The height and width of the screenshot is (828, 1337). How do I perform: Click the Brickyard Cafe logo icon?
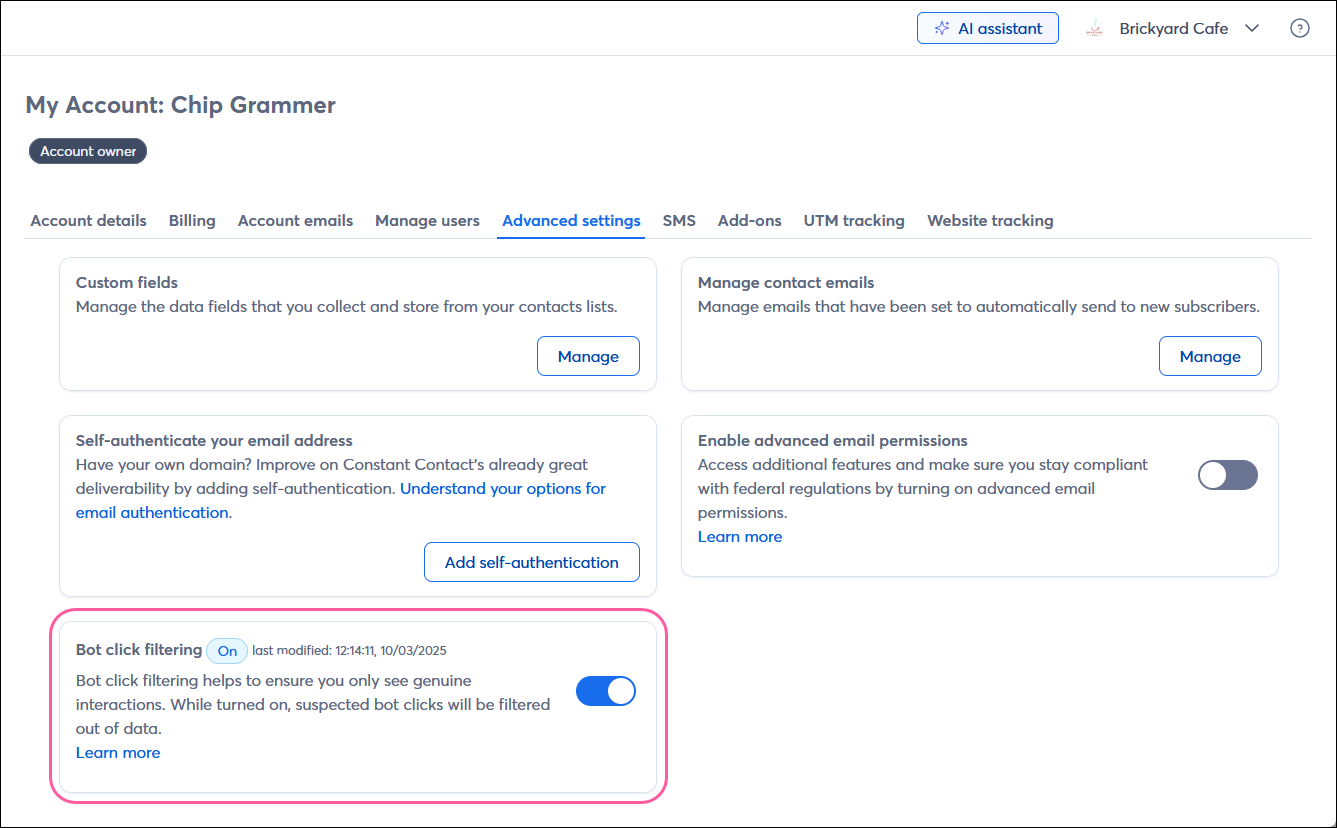(x=1094, y=29)
